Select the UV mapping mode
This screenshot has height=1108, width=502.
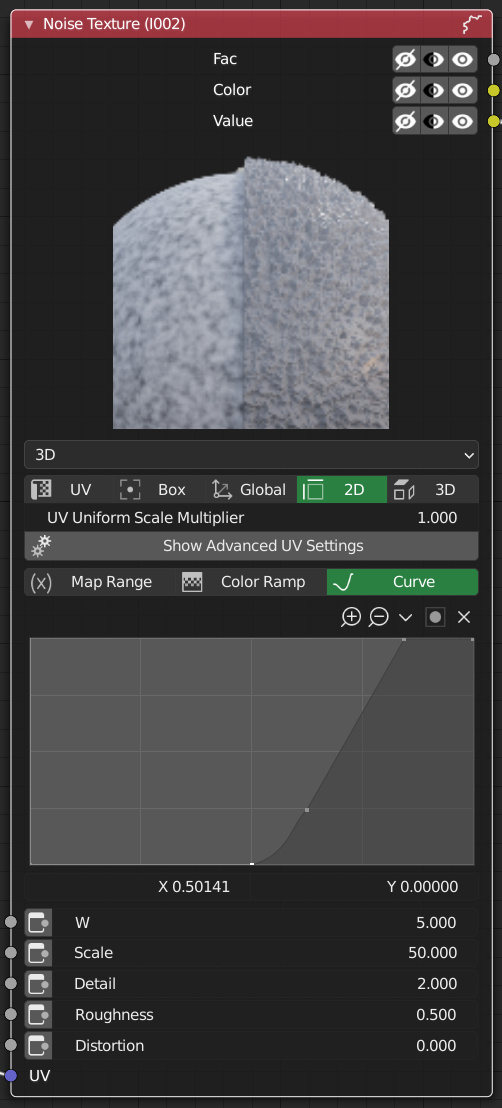click(69, 490)
